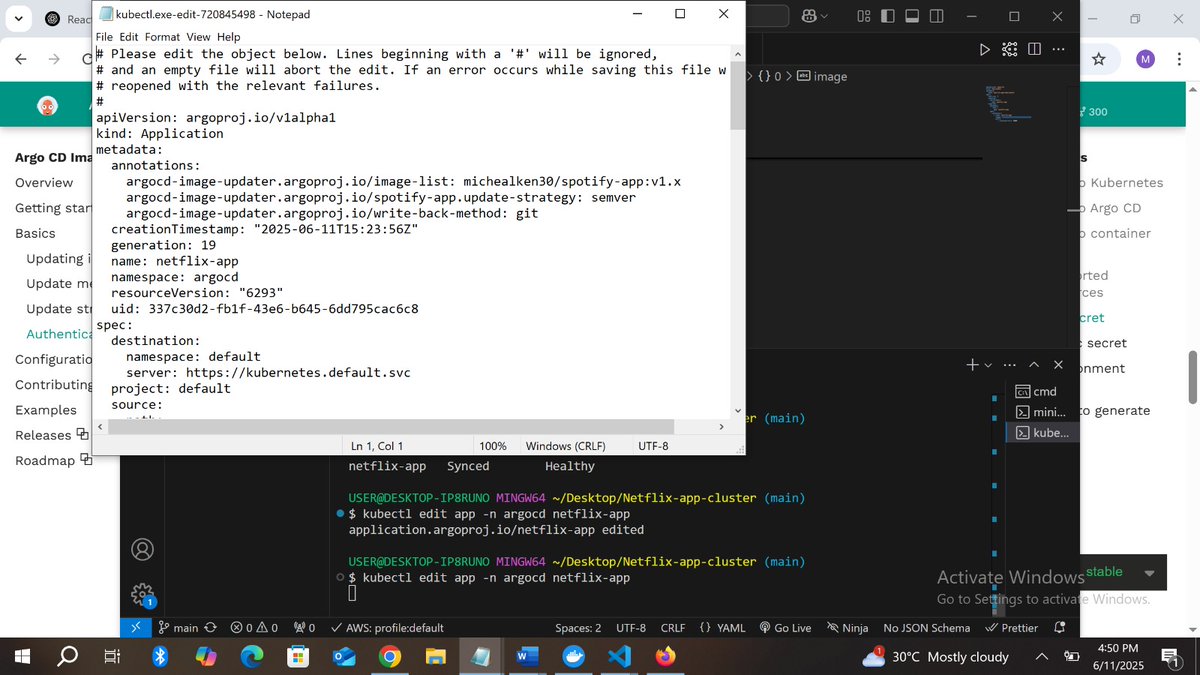Change line ending via CRLF in status bar
1200x675 pixels.
click(673, 628)
